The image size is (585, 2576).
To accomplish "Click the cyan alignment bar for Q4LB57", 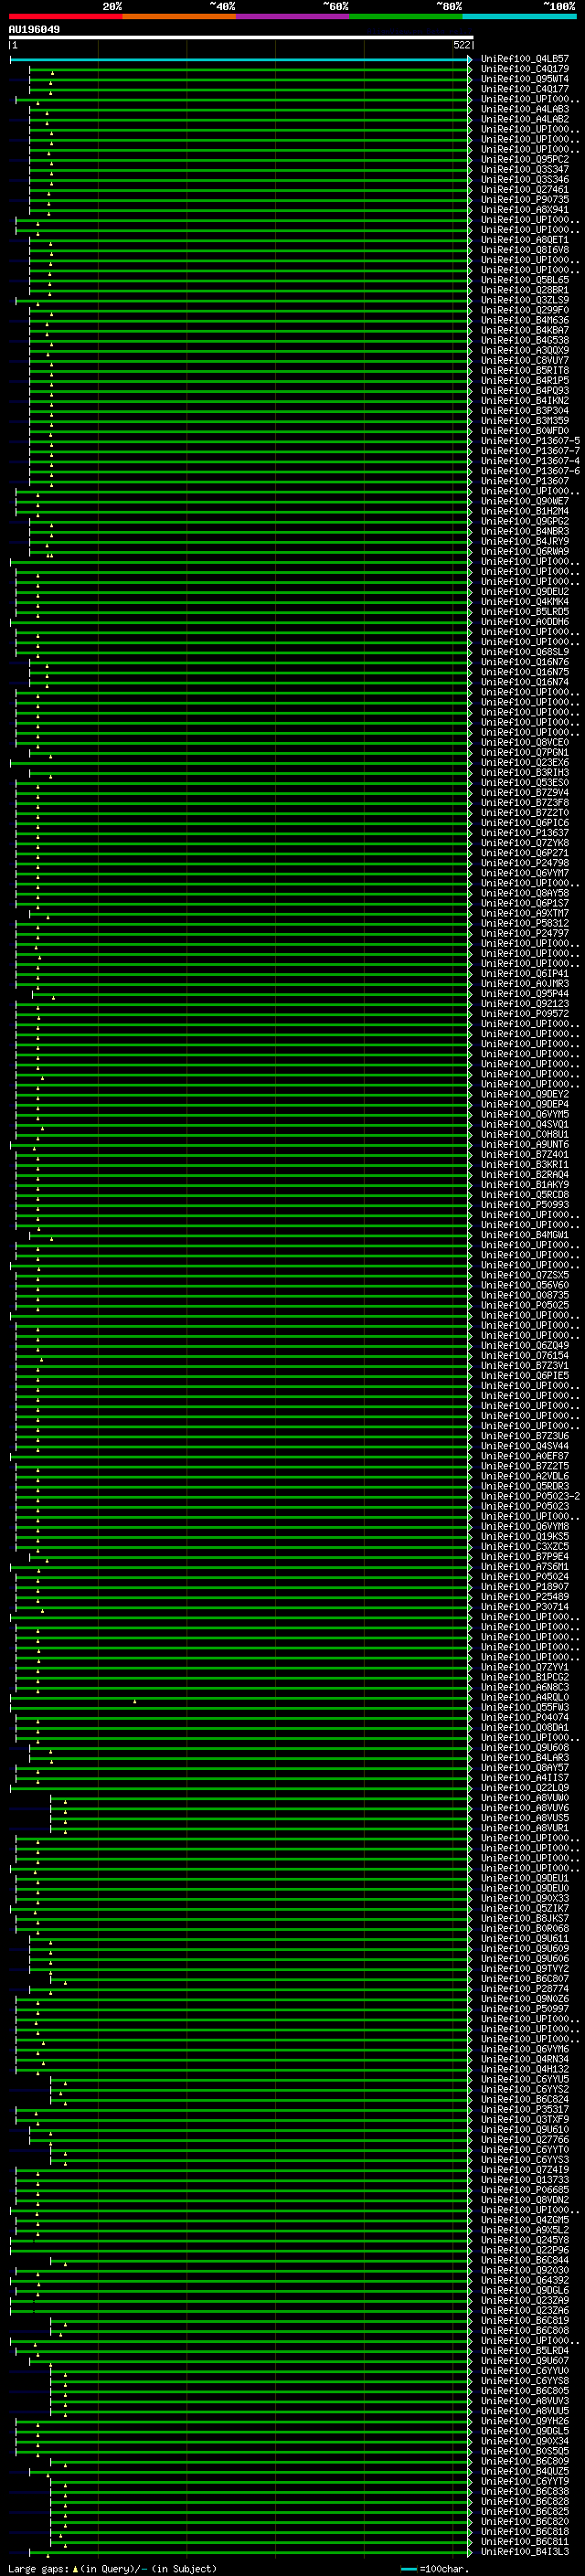I will [240, 59].
